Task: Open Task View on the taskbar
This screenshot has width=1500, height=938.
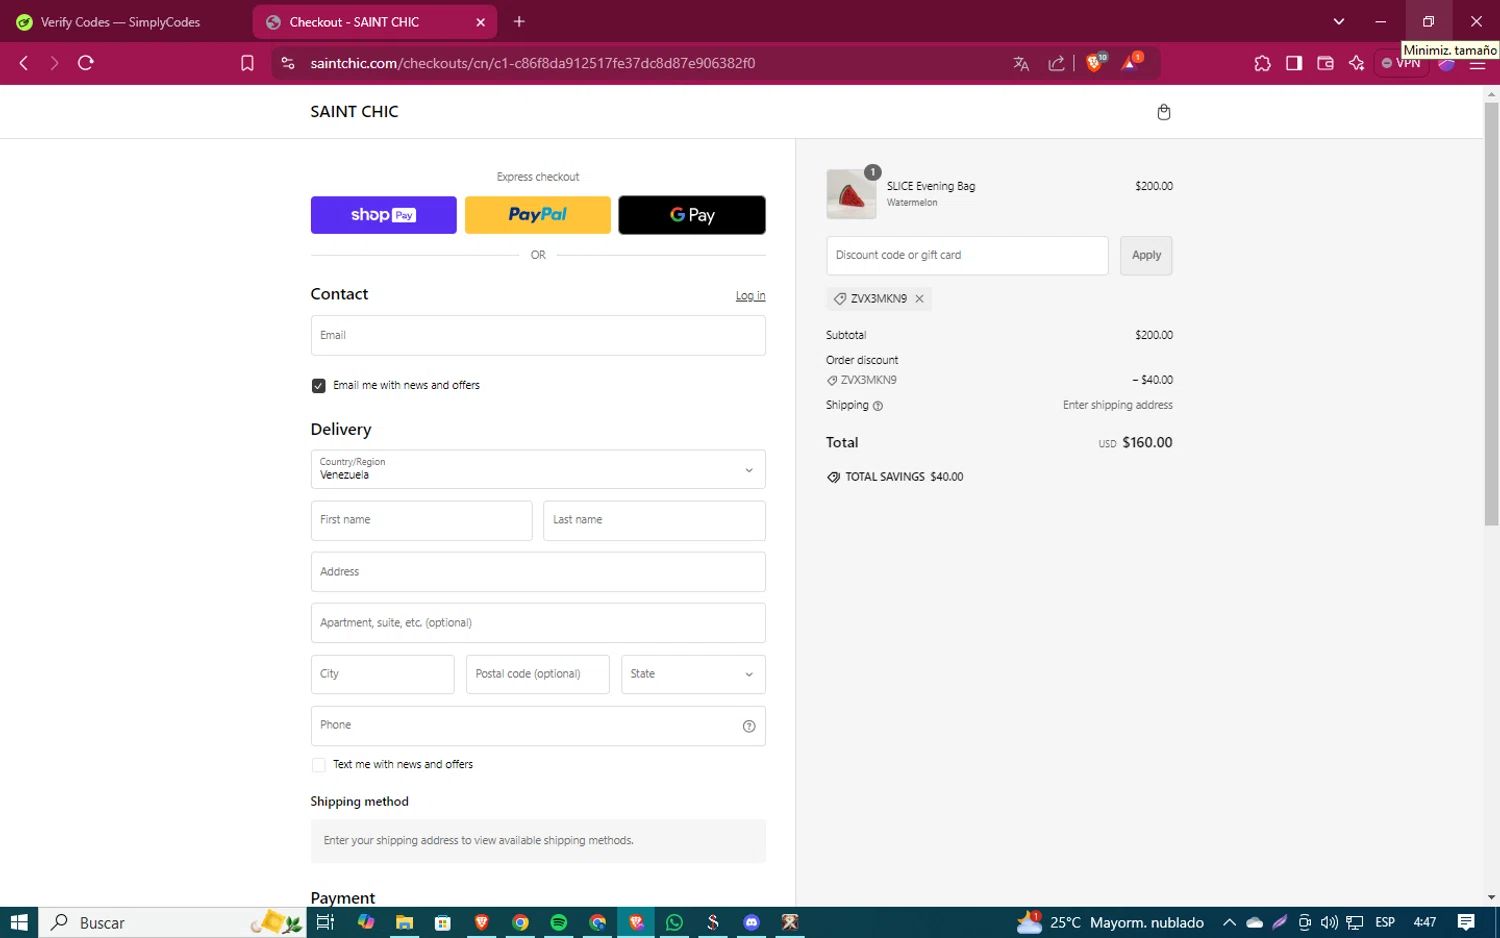Action: [325, 923]
